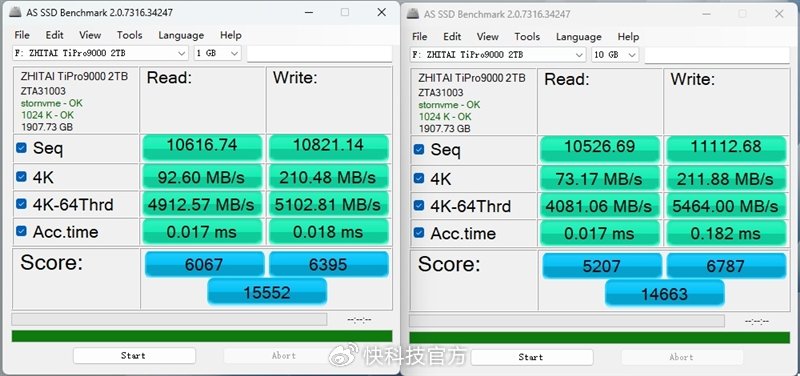Image resolution: width=800 pixels, height=376 pixels.
Task: Maximize the left AS SSD window
Action: pyautogui.click(x=345, y=12)
